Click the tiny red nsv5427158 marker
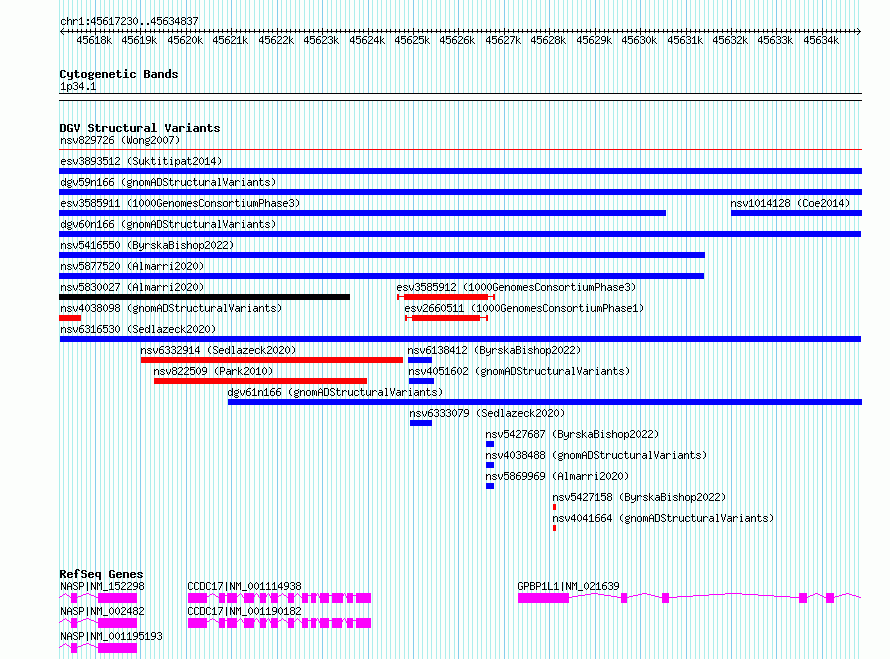 point(555,507)
